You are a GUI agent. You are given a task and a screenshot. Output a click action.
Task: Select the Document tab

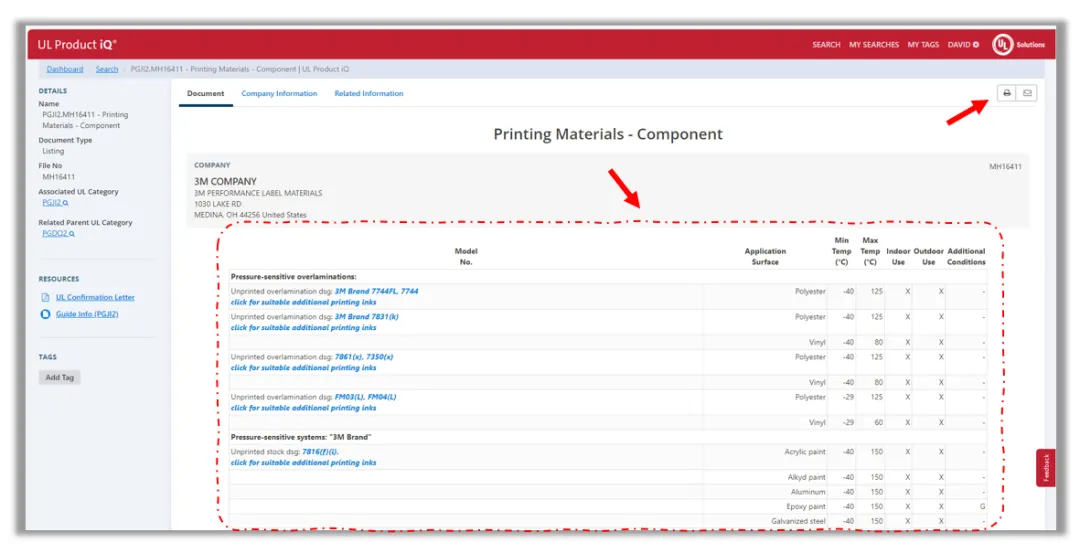point(206,94)
